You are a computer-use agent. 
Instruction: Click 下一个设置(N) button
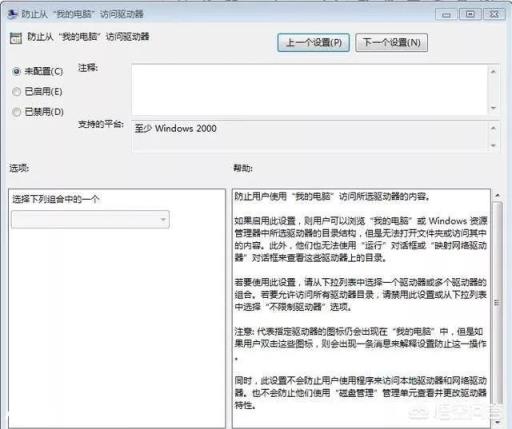391,43
